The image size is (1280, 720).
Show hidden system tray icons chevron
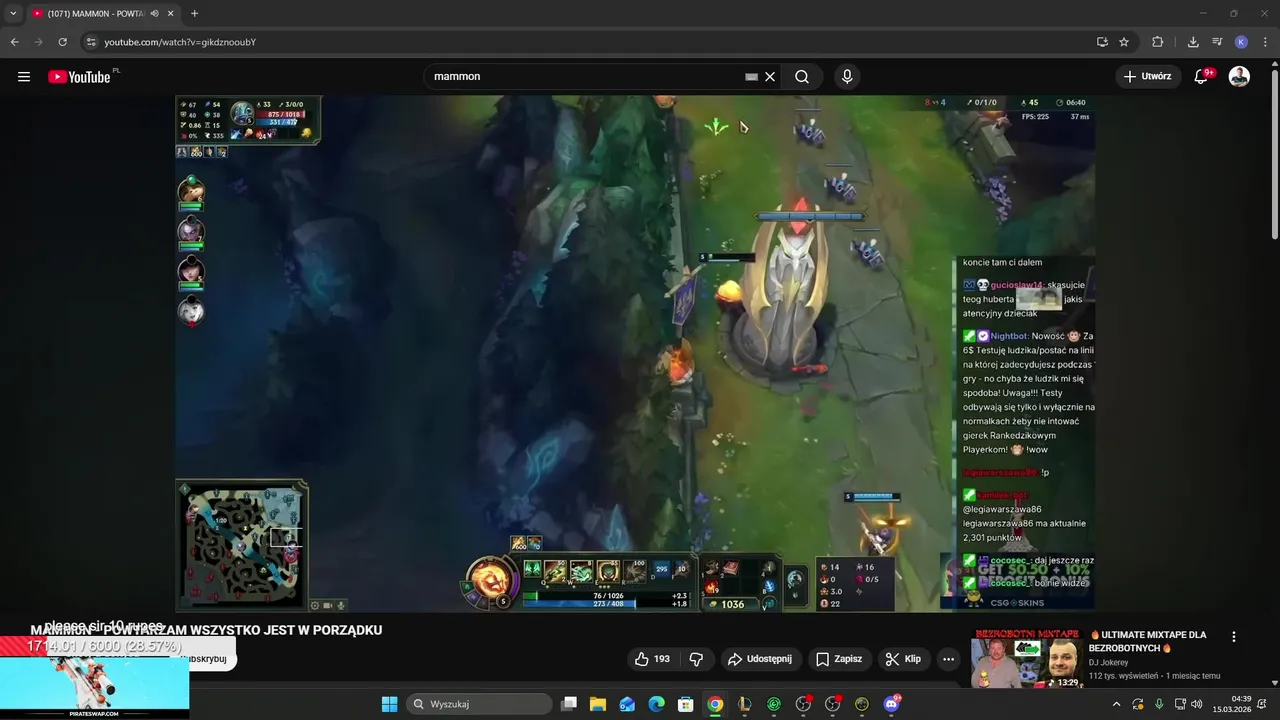tap(1117, 704)
